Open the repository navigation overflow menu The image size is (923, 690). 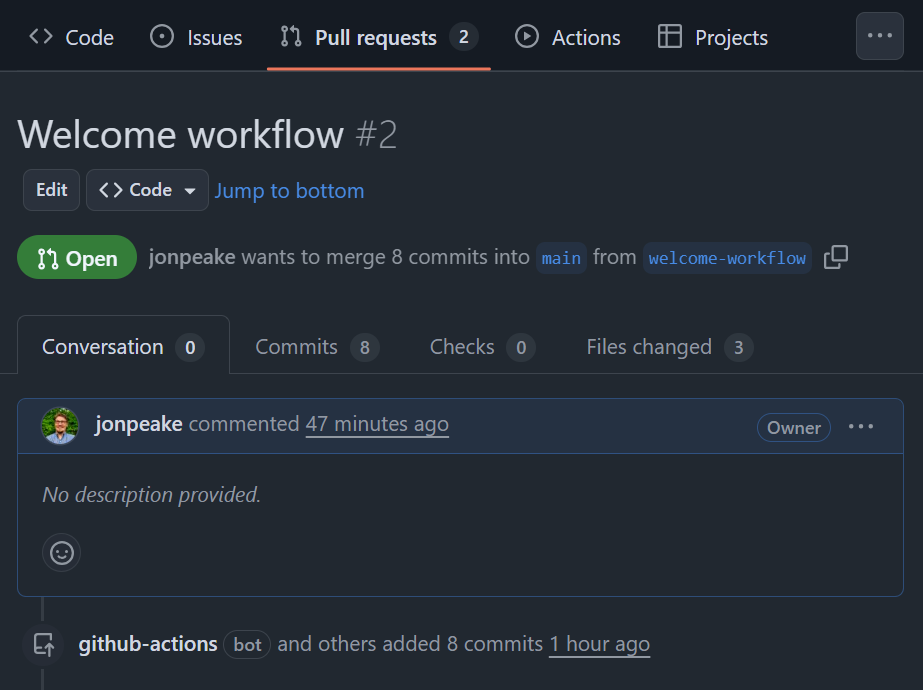pyautogui.click(x=880, y=36)
